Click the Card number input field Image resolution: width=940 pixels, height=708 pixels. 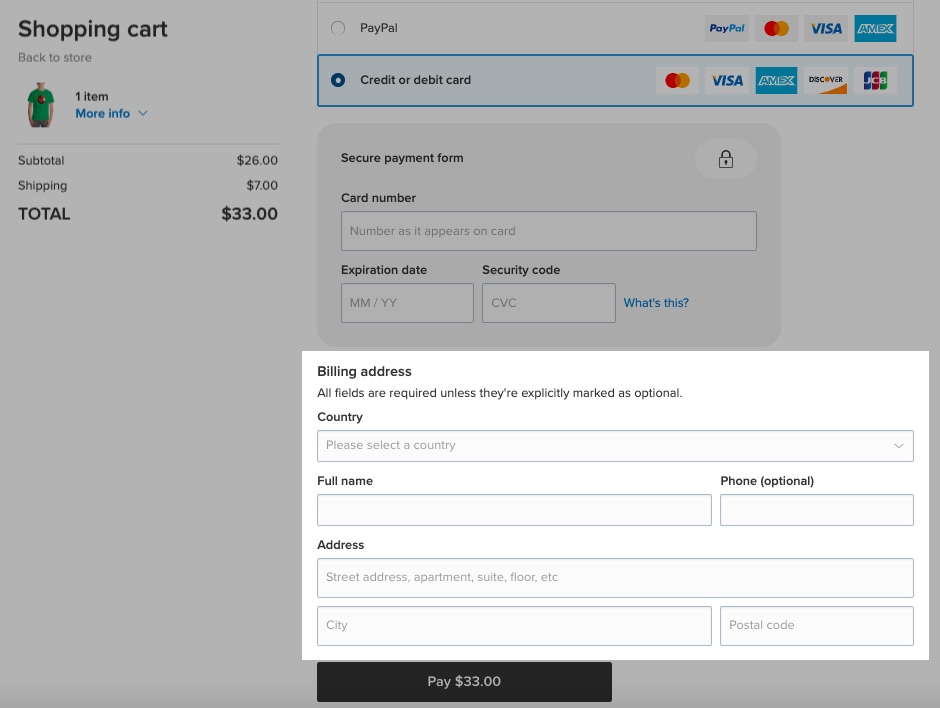[549, 230]
